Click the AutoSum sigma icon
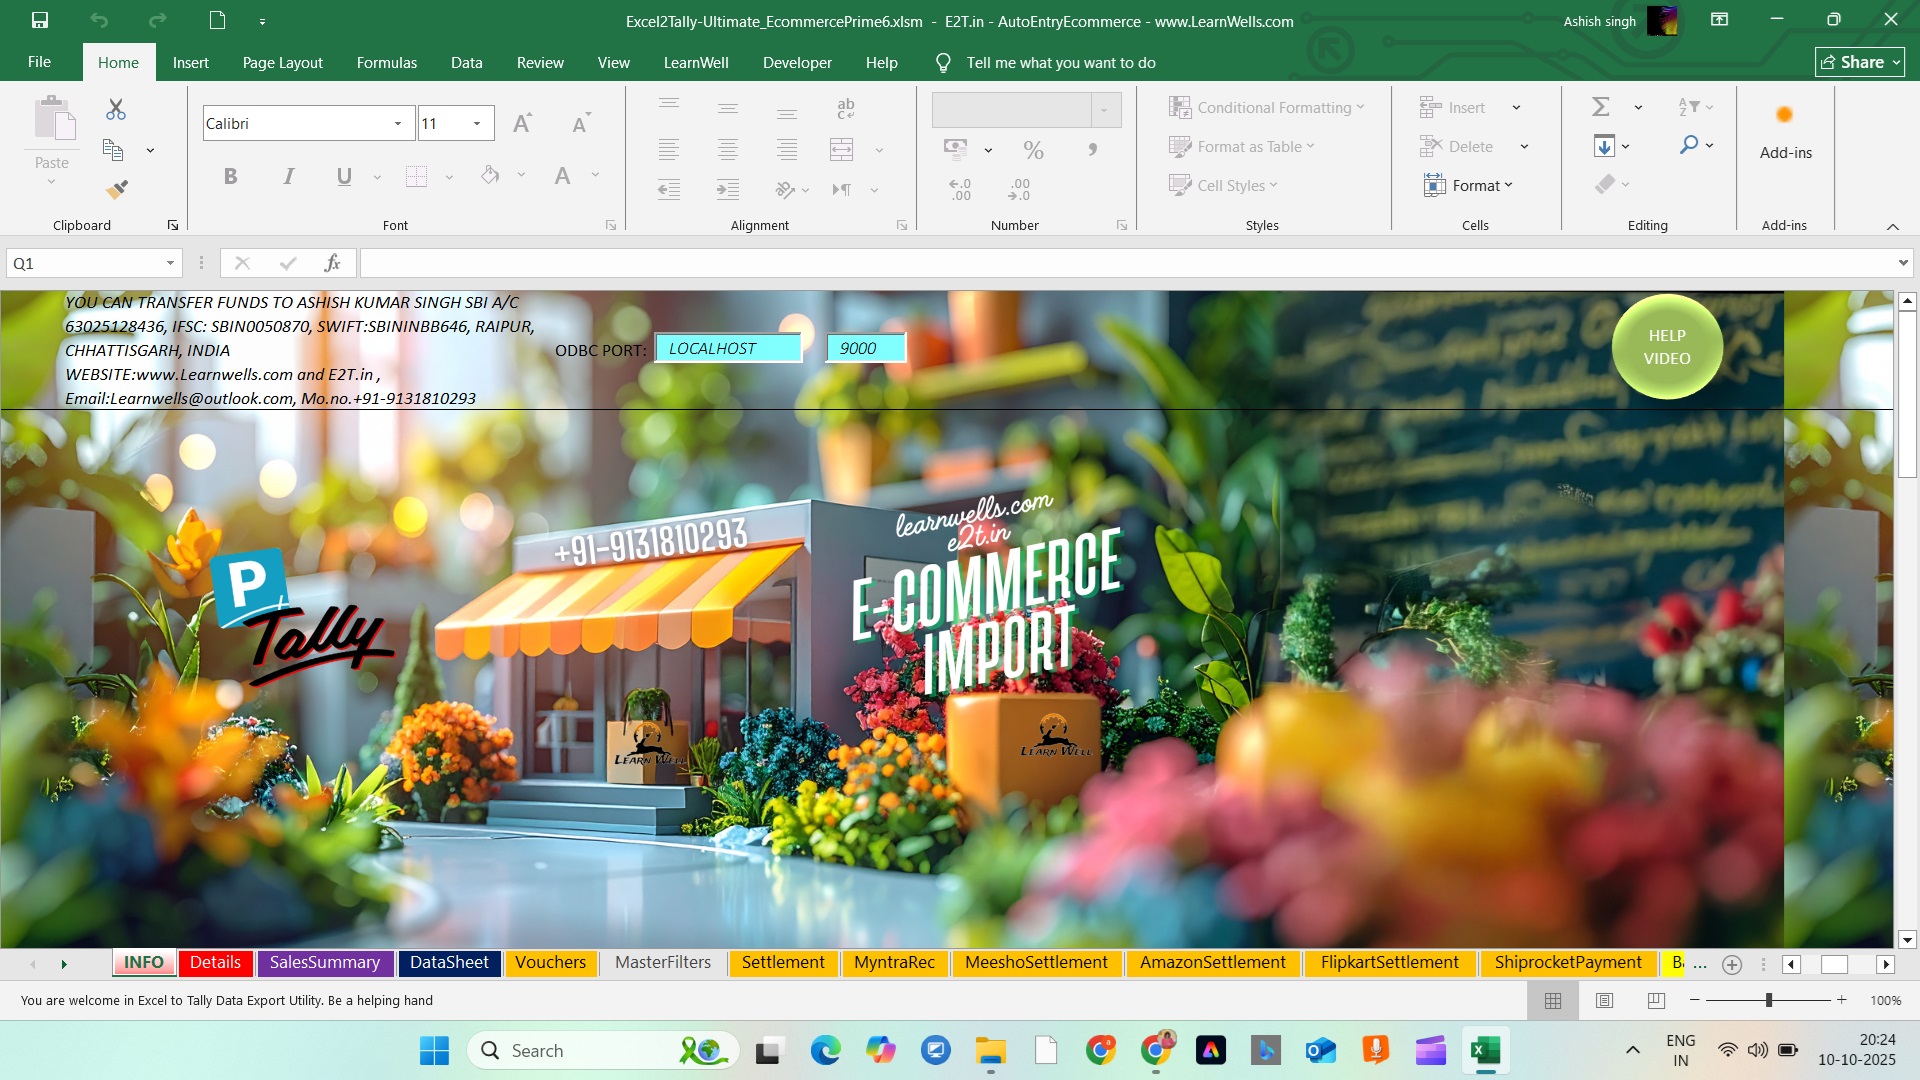Image resolution: width=1920 pixels, height=1080 pixels. click(x=1601, y=107)
